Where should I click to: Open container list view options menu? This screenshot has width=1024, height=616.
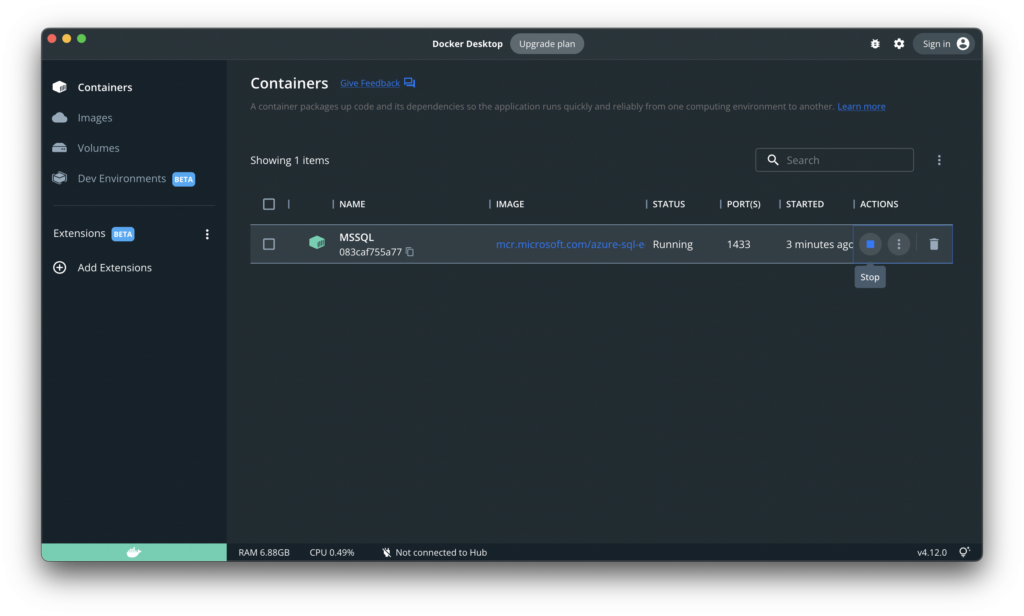tap(939, 160)
